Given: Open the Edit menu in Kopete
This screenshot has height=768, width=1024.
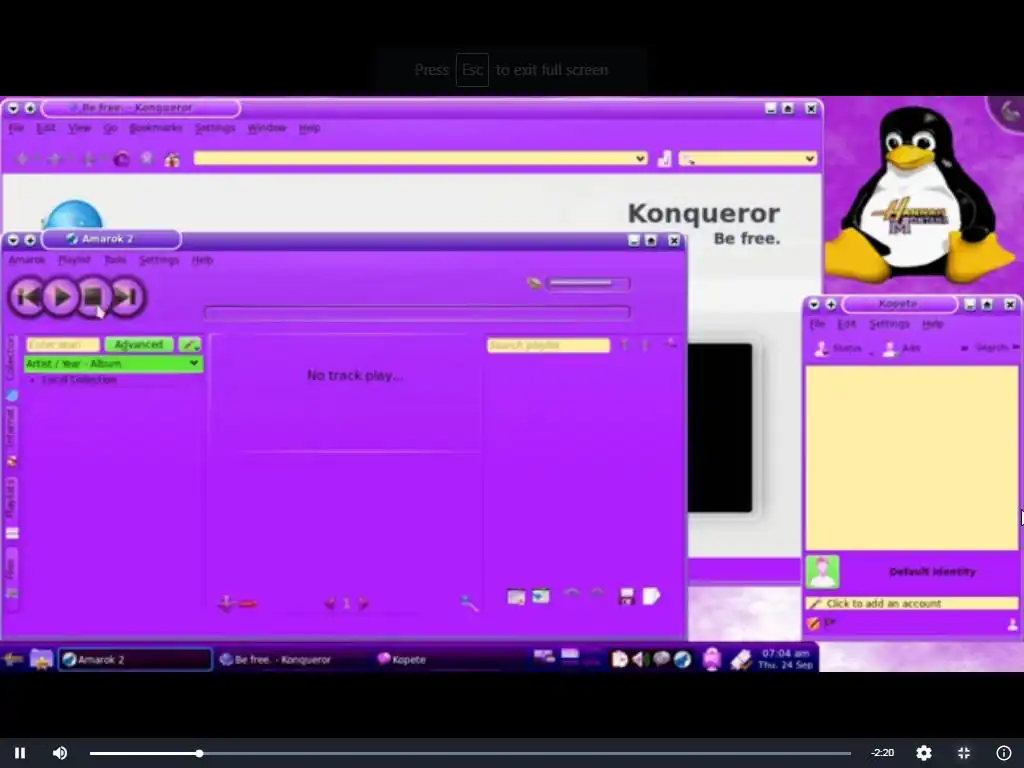Looking at the screenshot, I should [x=846, y=324].
